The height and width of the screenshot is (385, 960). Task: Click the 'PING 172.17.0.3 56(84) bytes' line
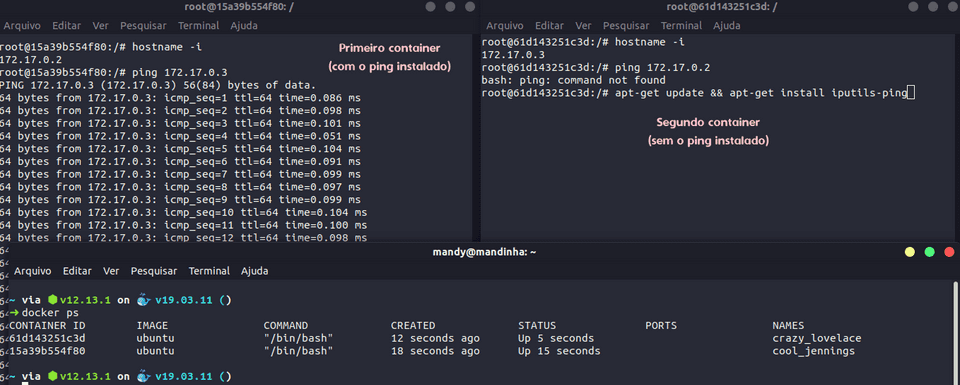click(x=158, y=85)
